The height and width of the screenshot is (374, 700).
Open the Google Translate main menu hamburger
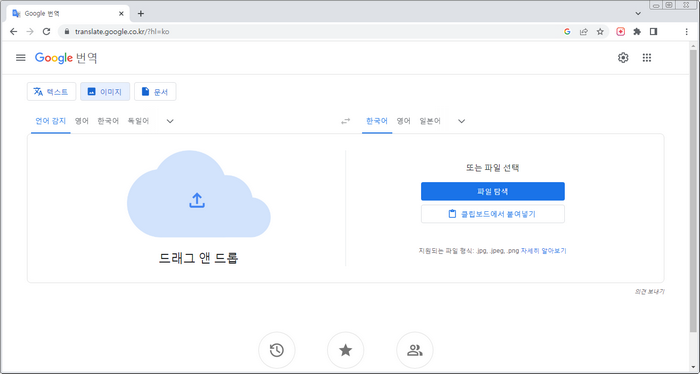click(x=21, y=58)
